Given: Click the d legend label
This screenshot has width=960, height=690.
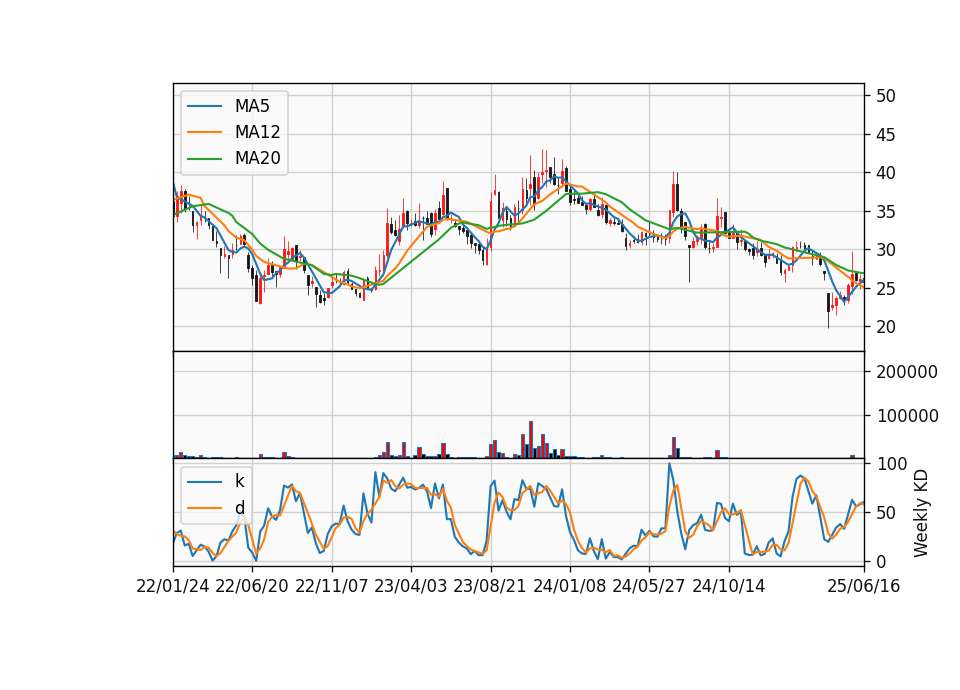Looking at the screenshot, I should click(x=240, y=508).
